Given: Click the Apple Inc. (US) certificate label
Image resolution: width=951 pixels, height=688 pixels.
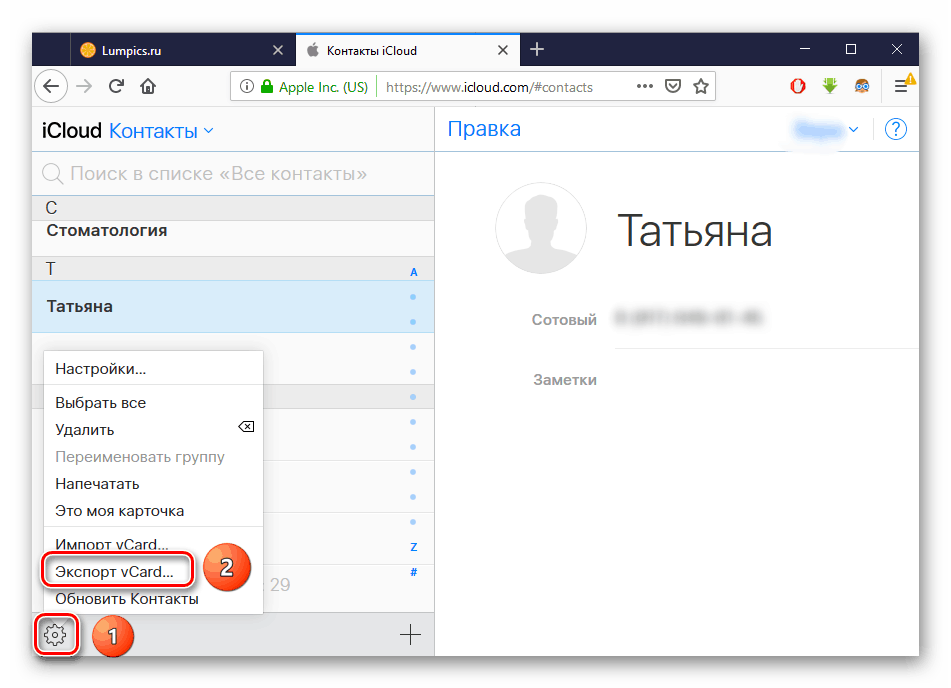Looking at the screenshot, I should [323, 87].
